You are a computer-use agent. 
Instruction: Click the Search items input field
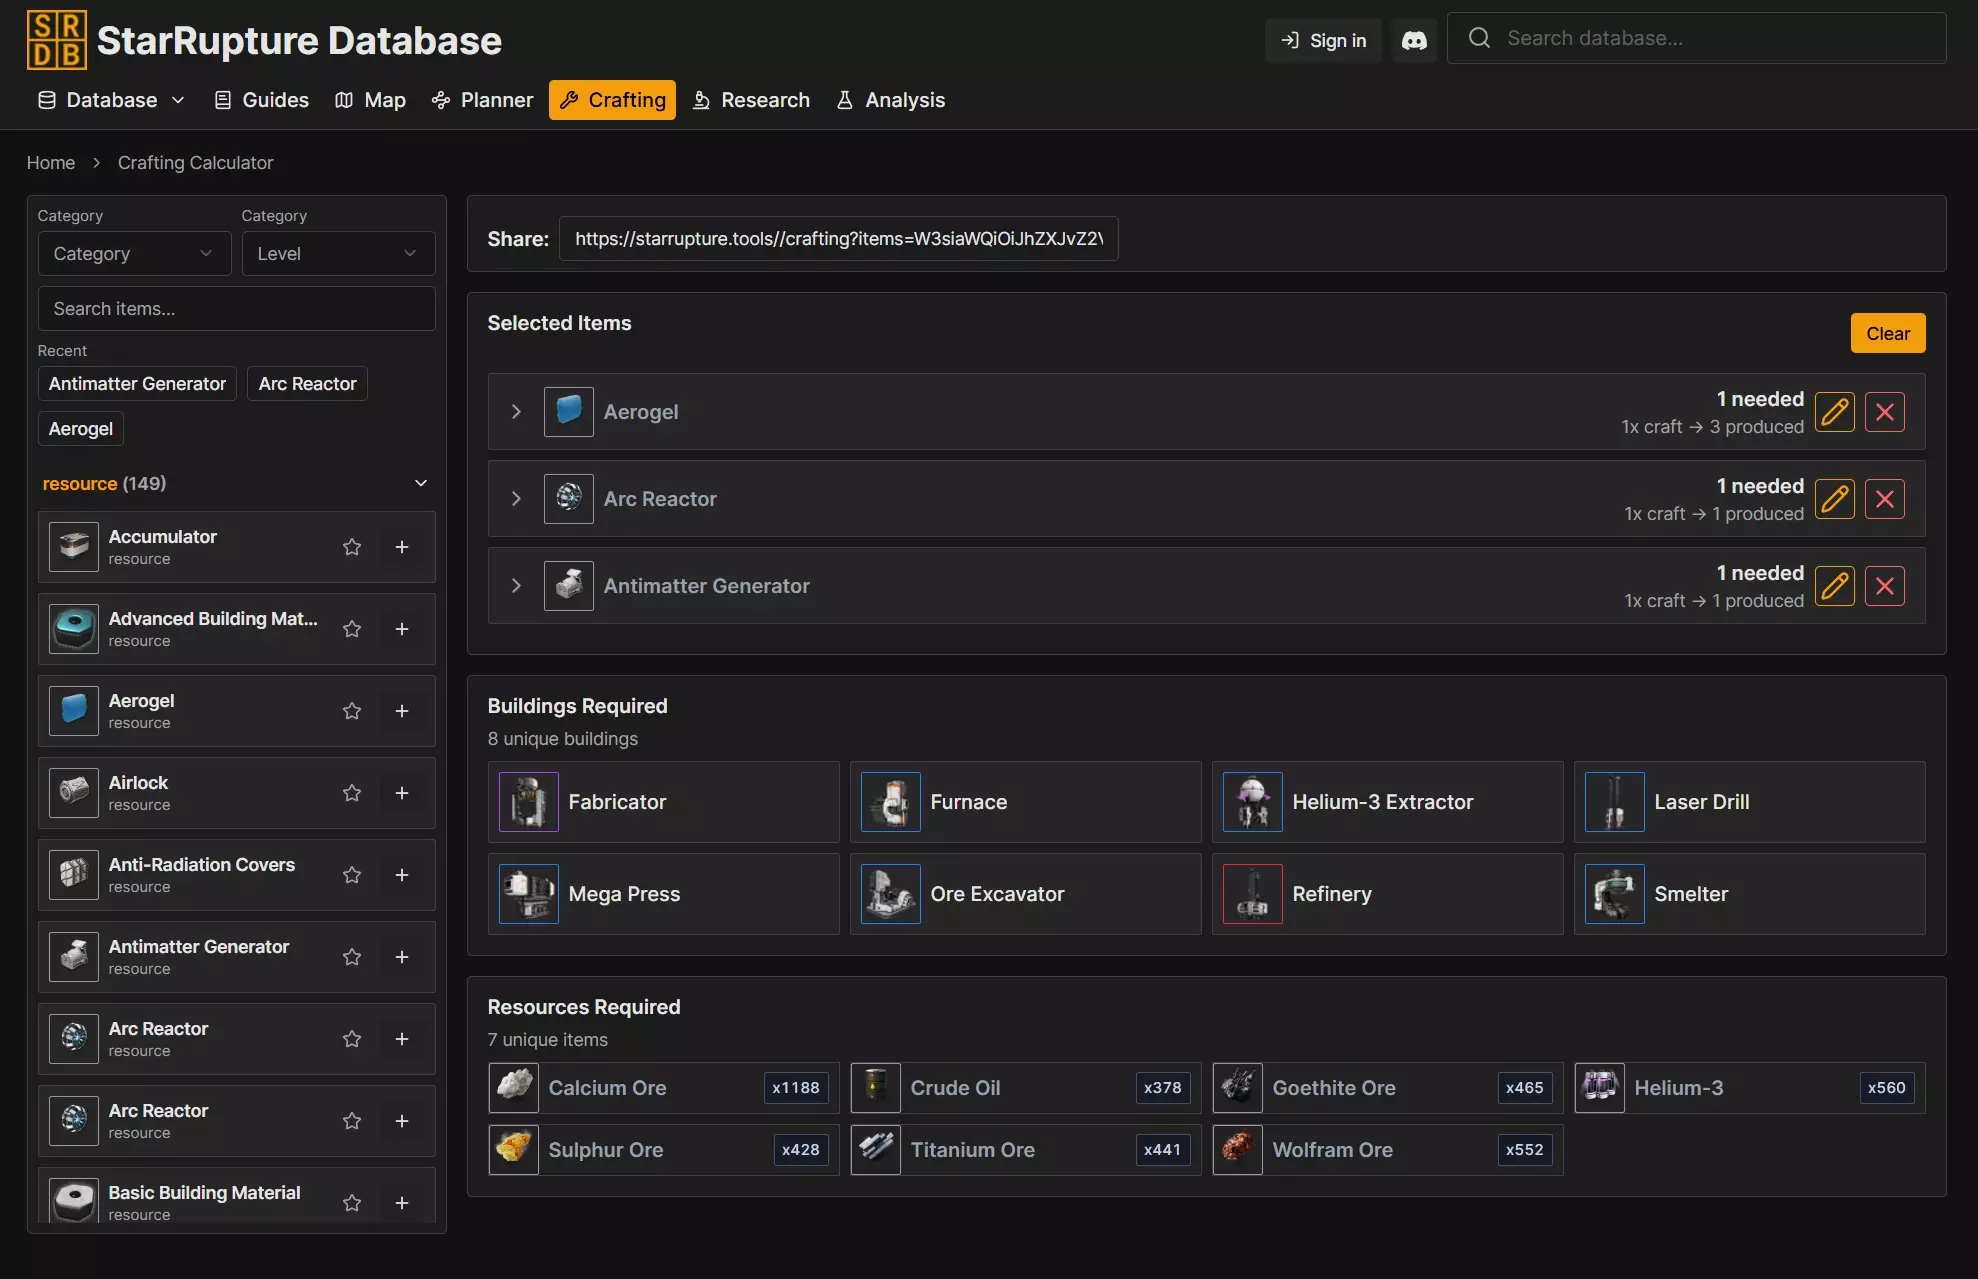click(x=237, y=309)
